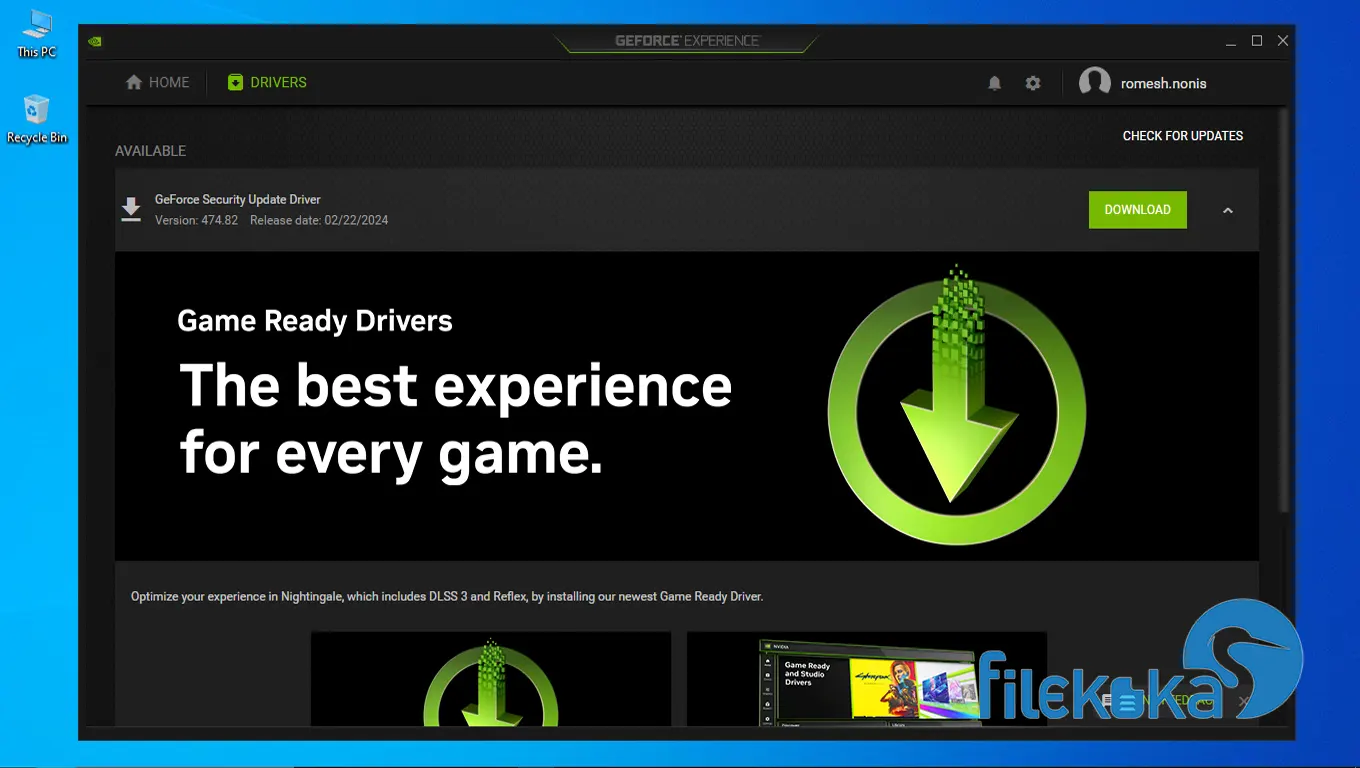Open settings gear icon
The width and height of the screenshot is (1360, 768).
coord(1033,84)
